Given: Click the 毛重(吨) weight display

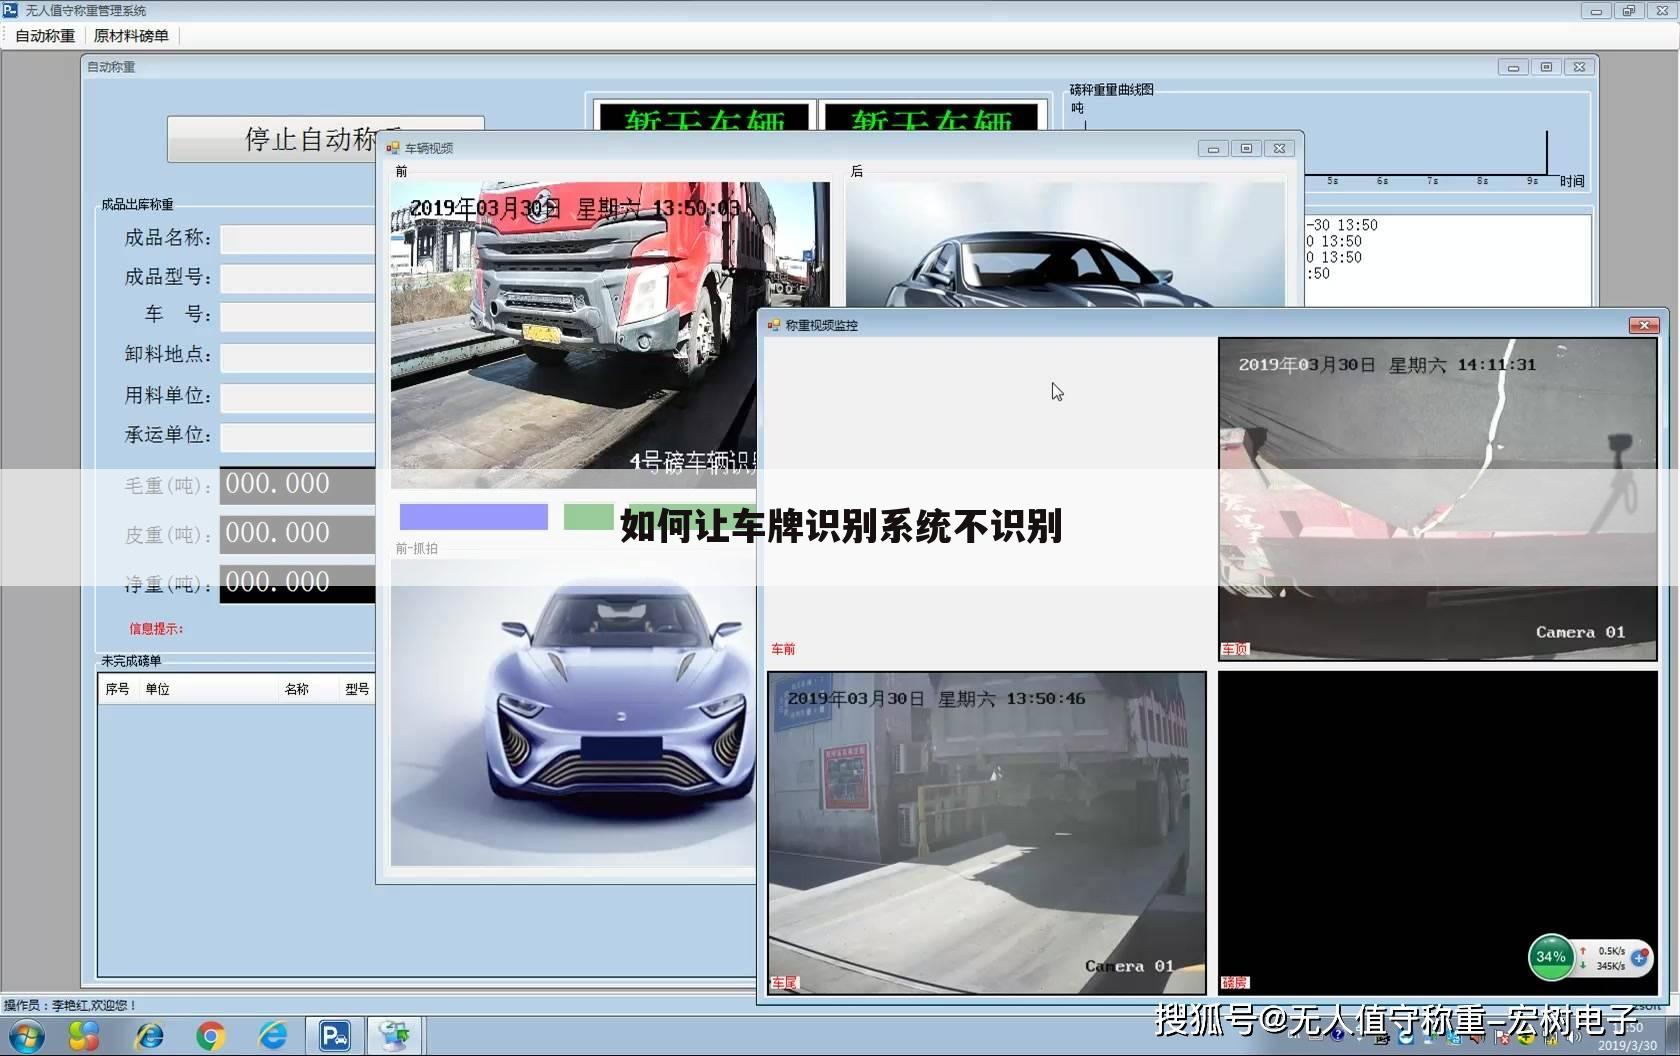Looking at the screenshot, I should click(x=298, y=484).
